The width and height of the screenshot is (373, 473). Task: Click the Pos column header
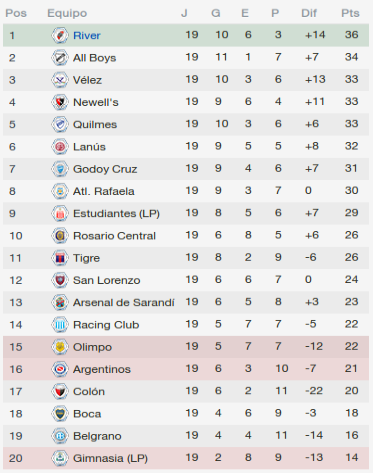click(16, 13)
